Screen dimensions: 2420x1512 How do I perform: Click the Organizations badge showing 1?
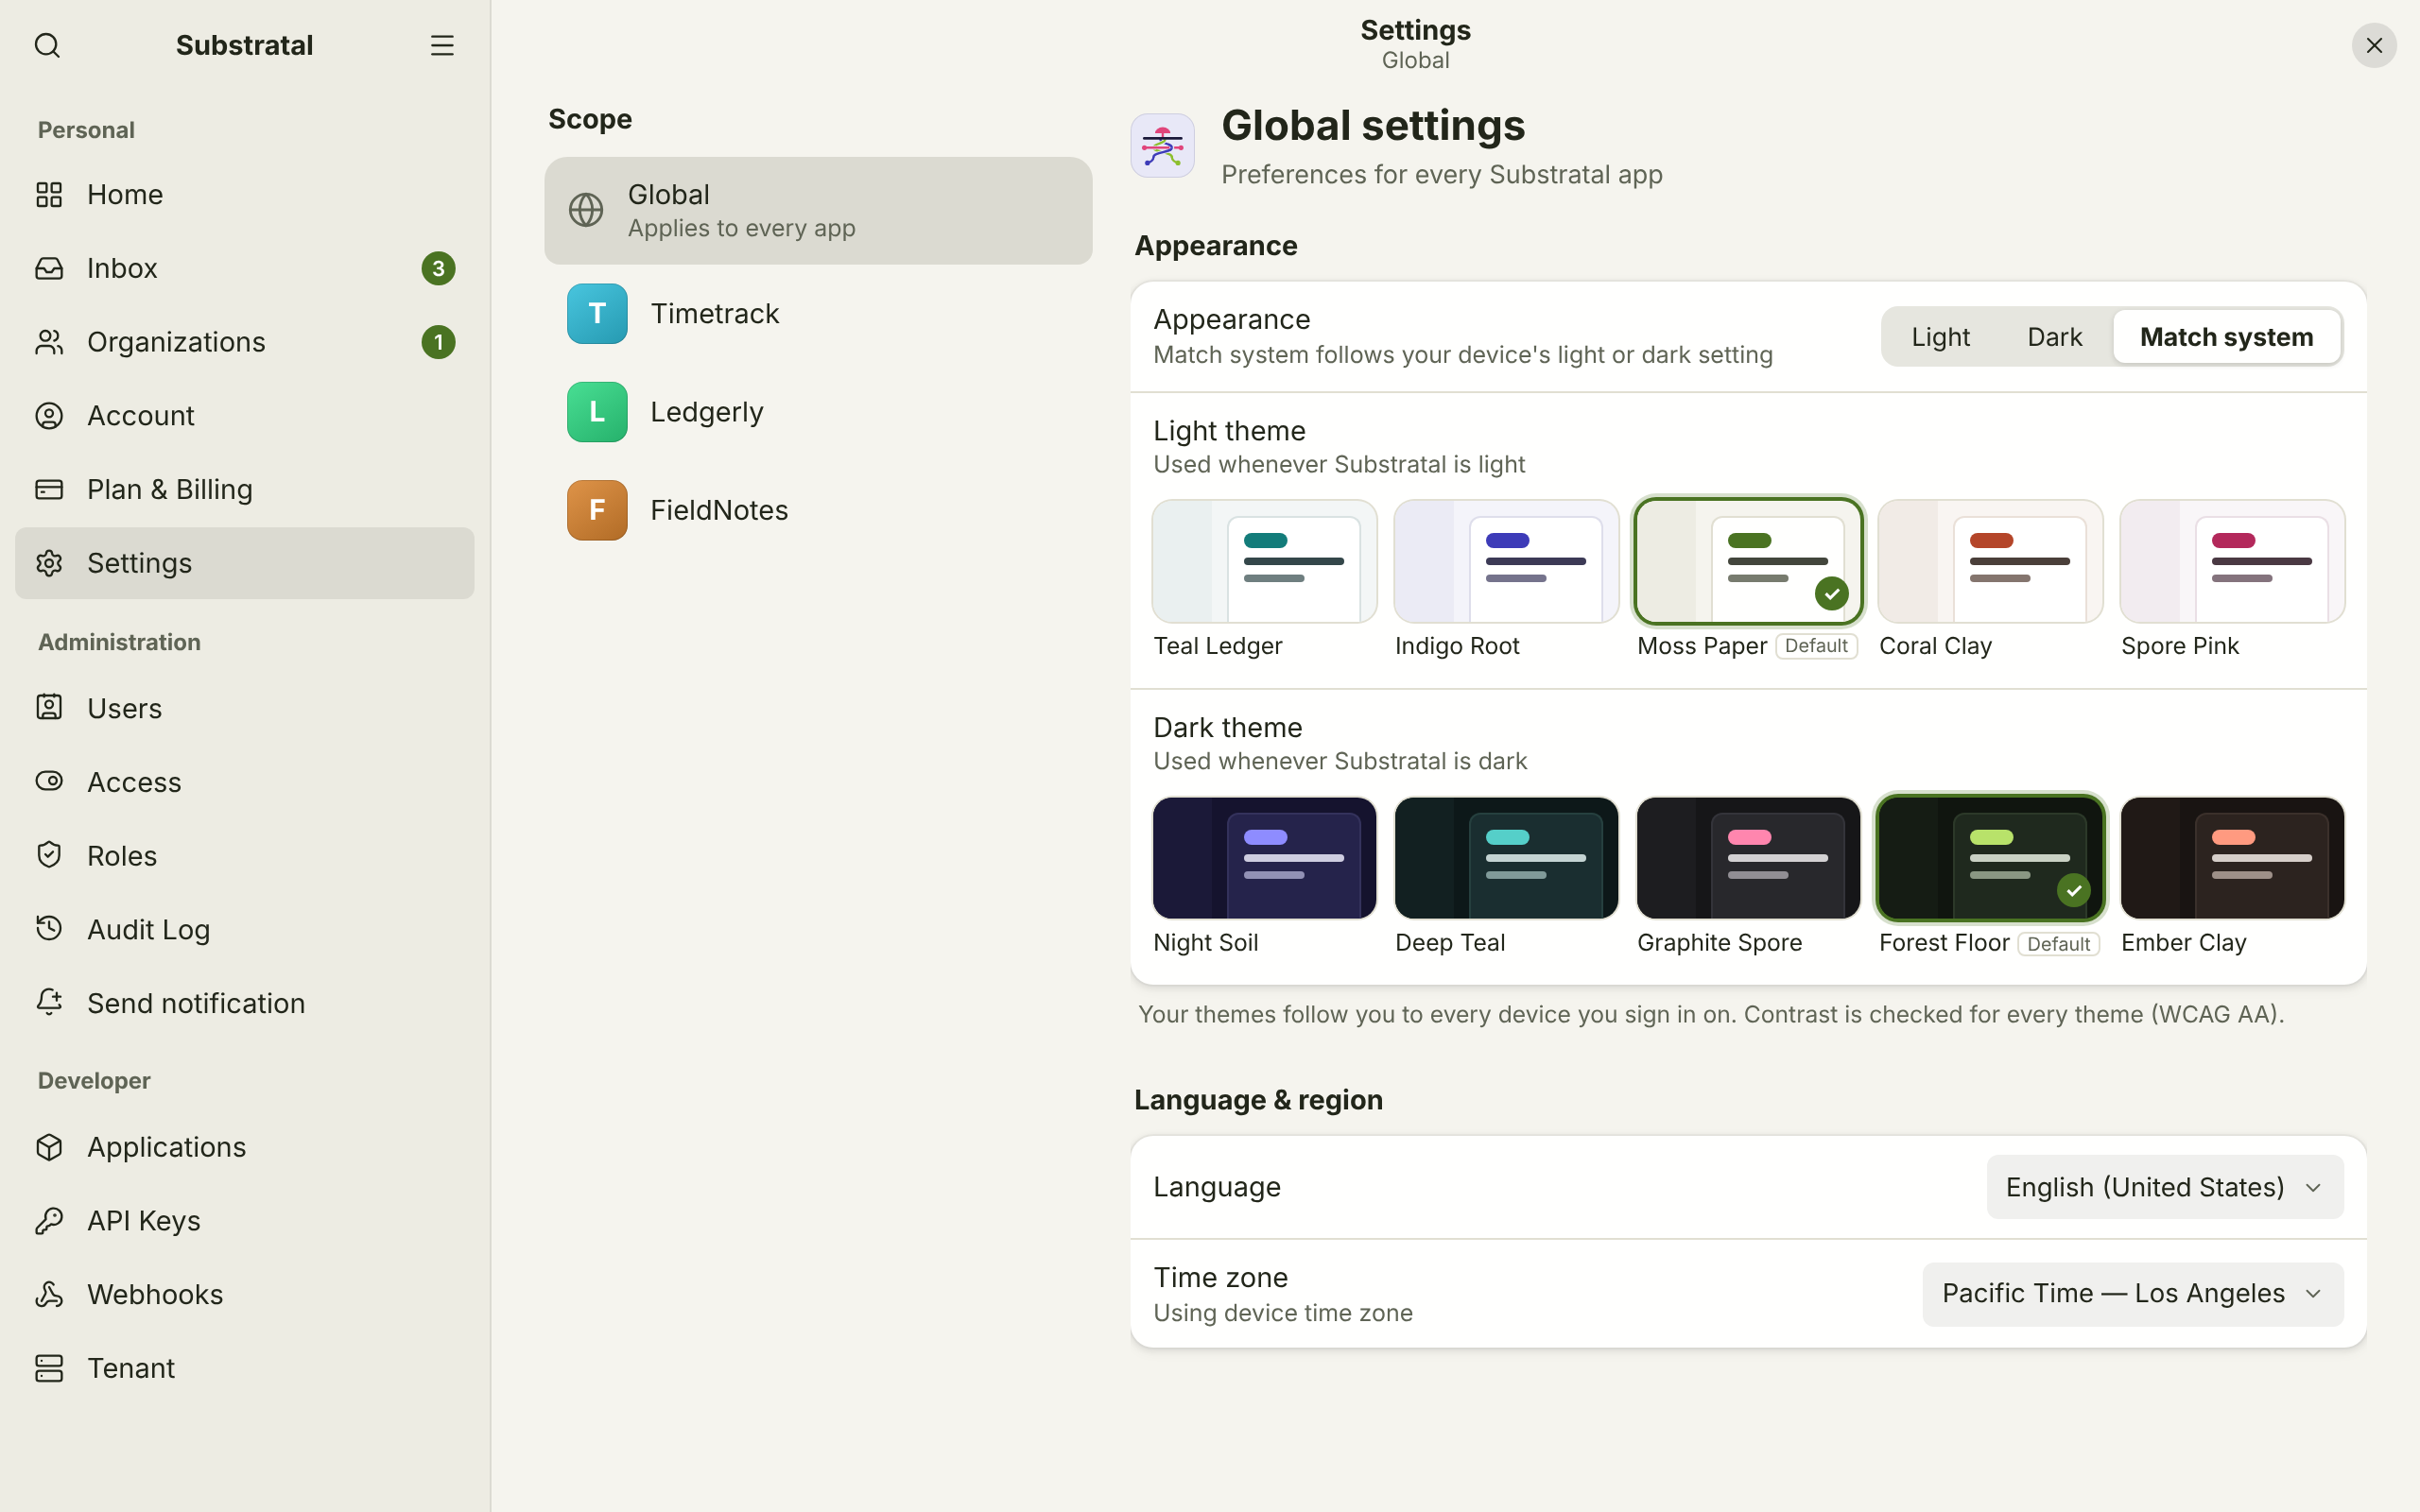(x=438, y=342)
